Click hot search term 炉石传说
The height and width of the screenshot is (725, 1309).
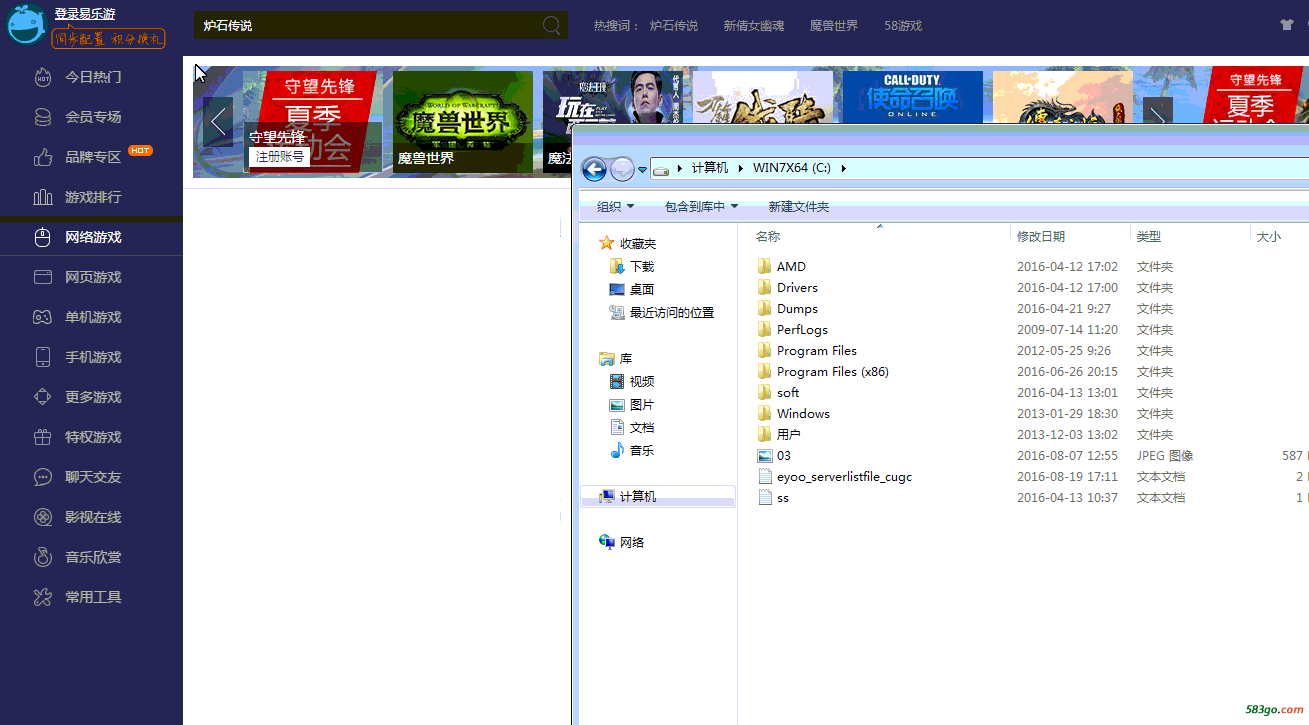coord(674,26)
